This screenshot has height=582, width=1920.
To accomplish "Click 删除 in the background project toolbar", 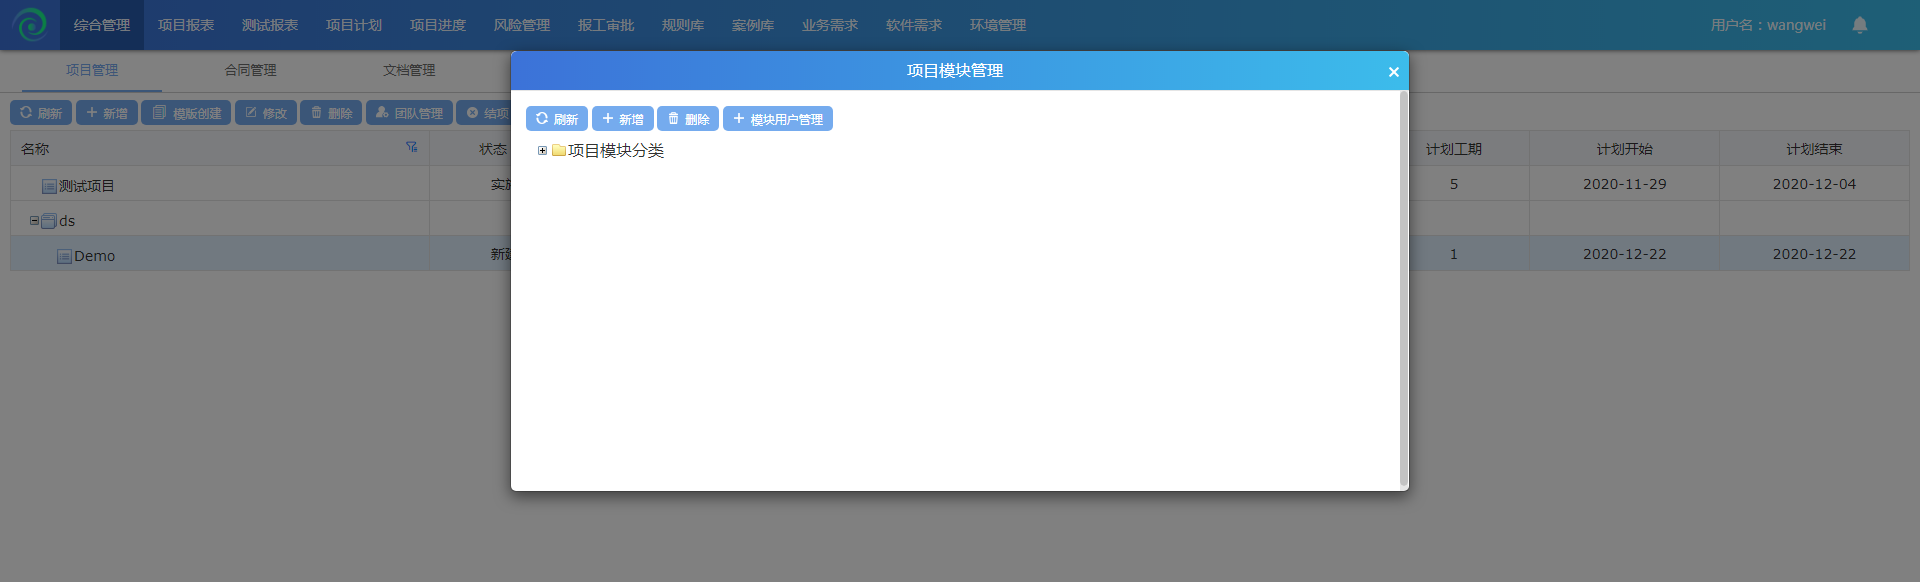I will 332,113.
